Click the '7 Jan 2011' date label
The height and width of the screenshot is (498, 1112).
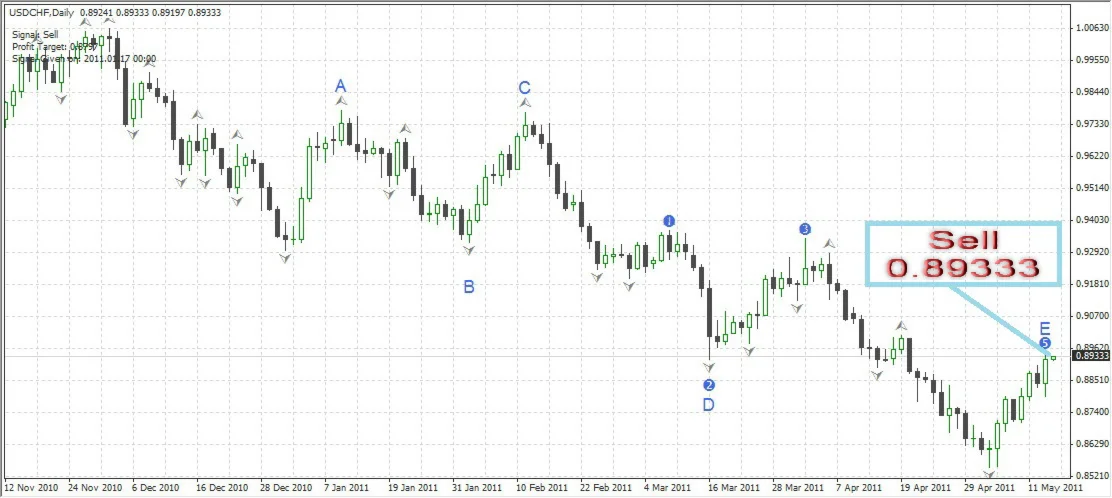[x=347, y=488]
